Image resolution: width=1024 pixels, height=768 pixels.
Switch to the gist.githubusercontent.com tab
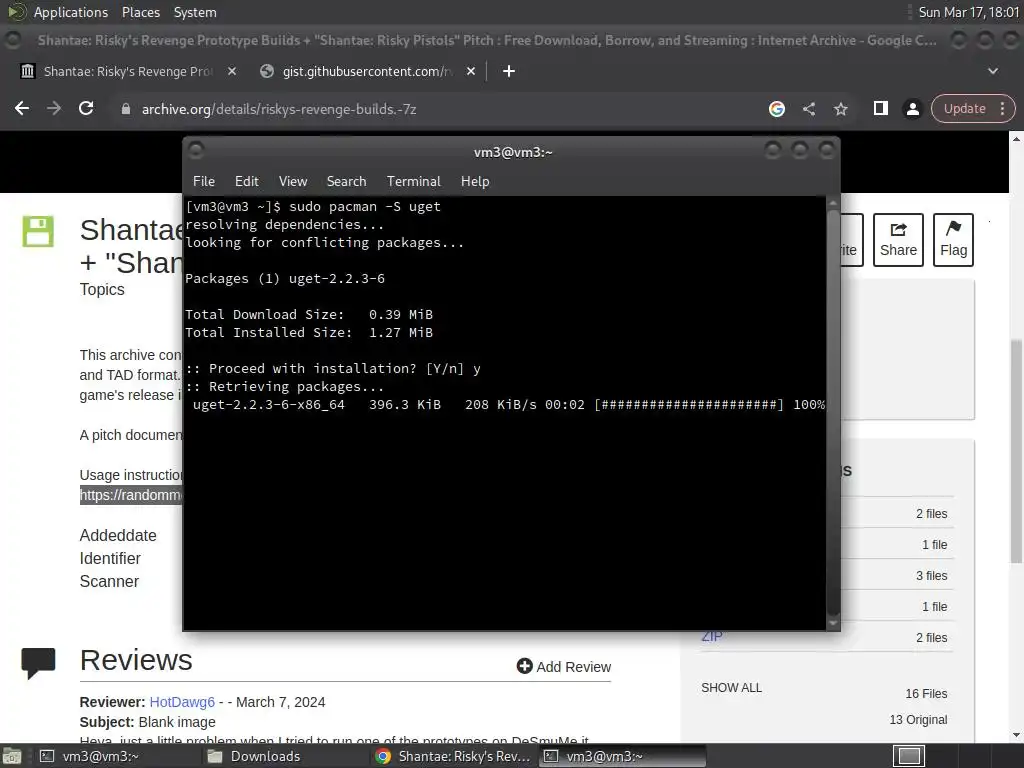coord(366,71)
